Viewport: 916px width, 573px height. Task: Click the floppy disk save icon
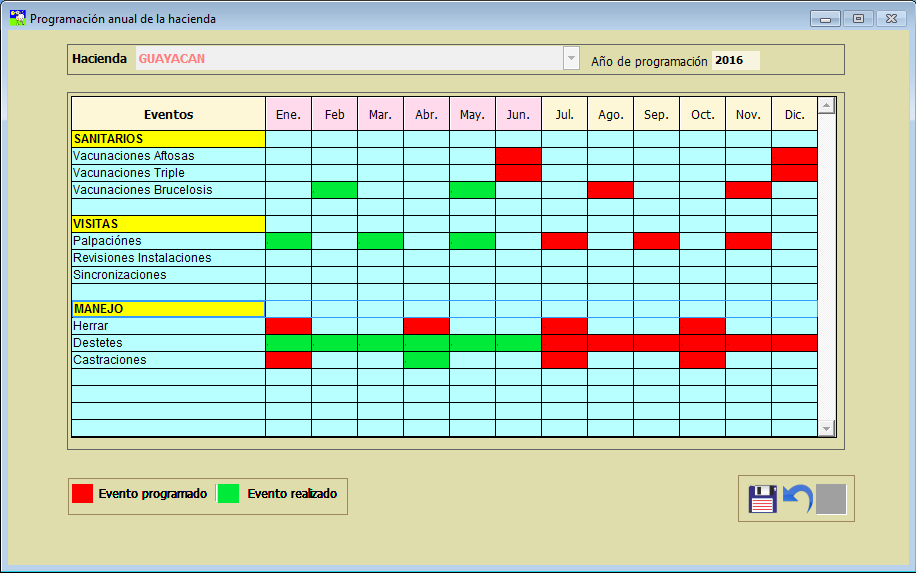tap(763, 499)
